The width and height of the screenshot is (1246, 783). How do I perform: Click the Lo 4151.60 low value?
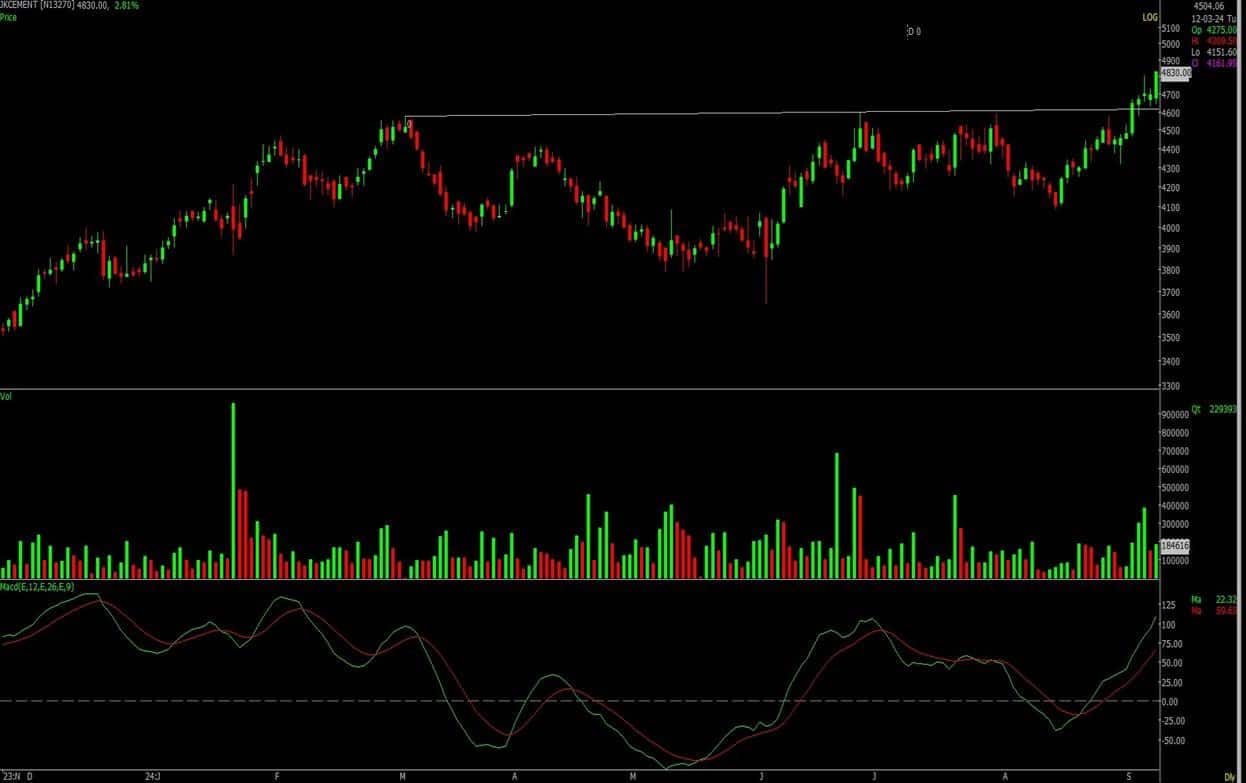[x=1214, y=51]
